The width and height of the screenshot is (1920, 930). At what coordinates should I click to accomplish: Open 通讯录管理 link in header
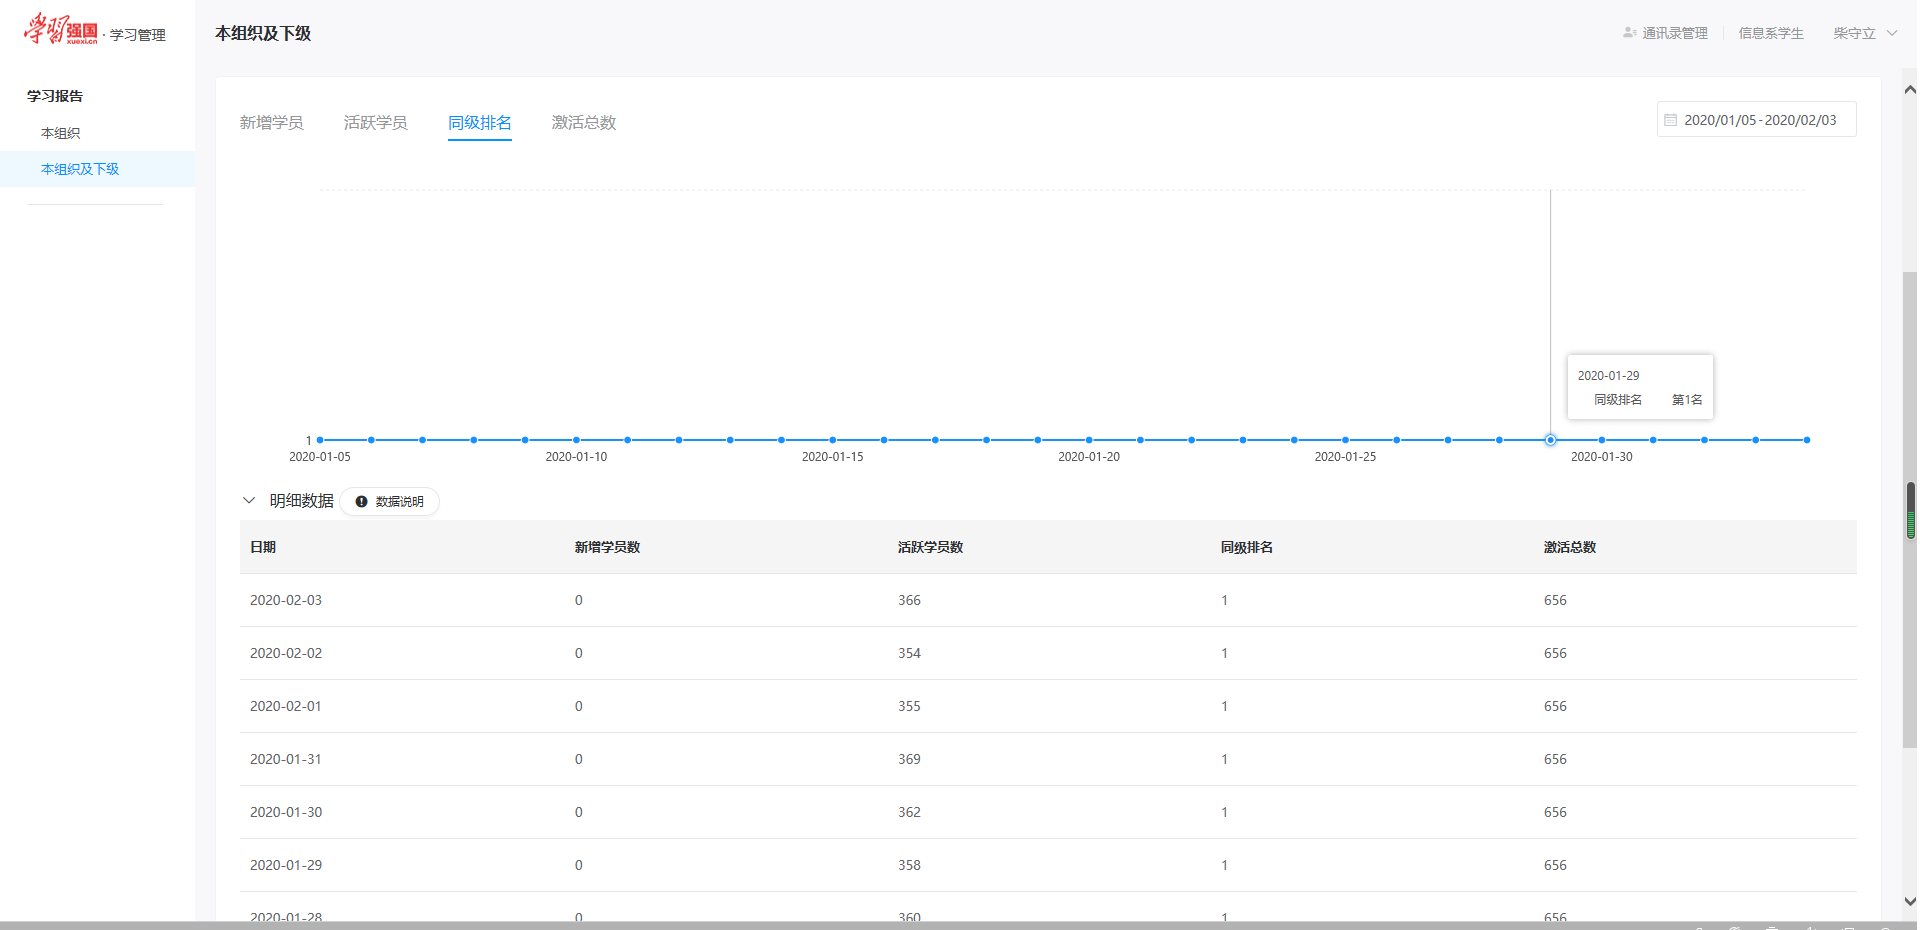1674,33
